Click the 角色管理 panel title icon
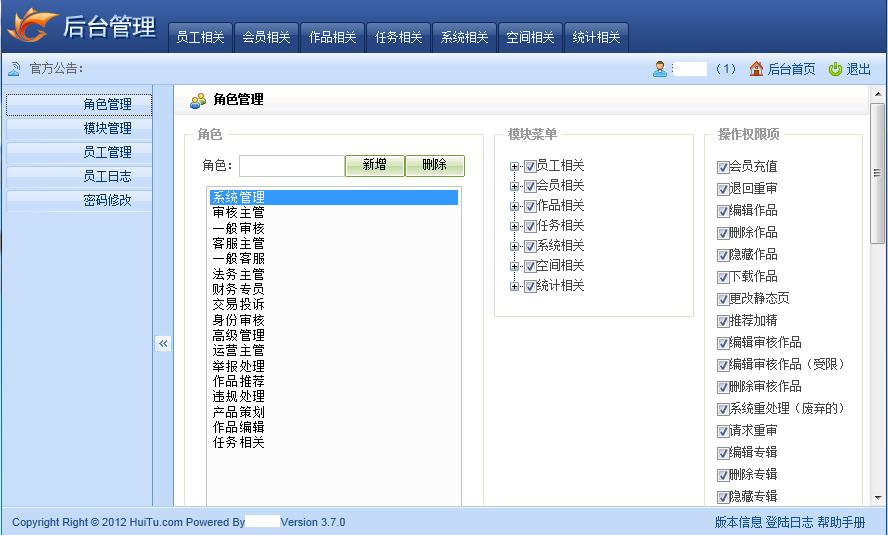 pos(198,100)
